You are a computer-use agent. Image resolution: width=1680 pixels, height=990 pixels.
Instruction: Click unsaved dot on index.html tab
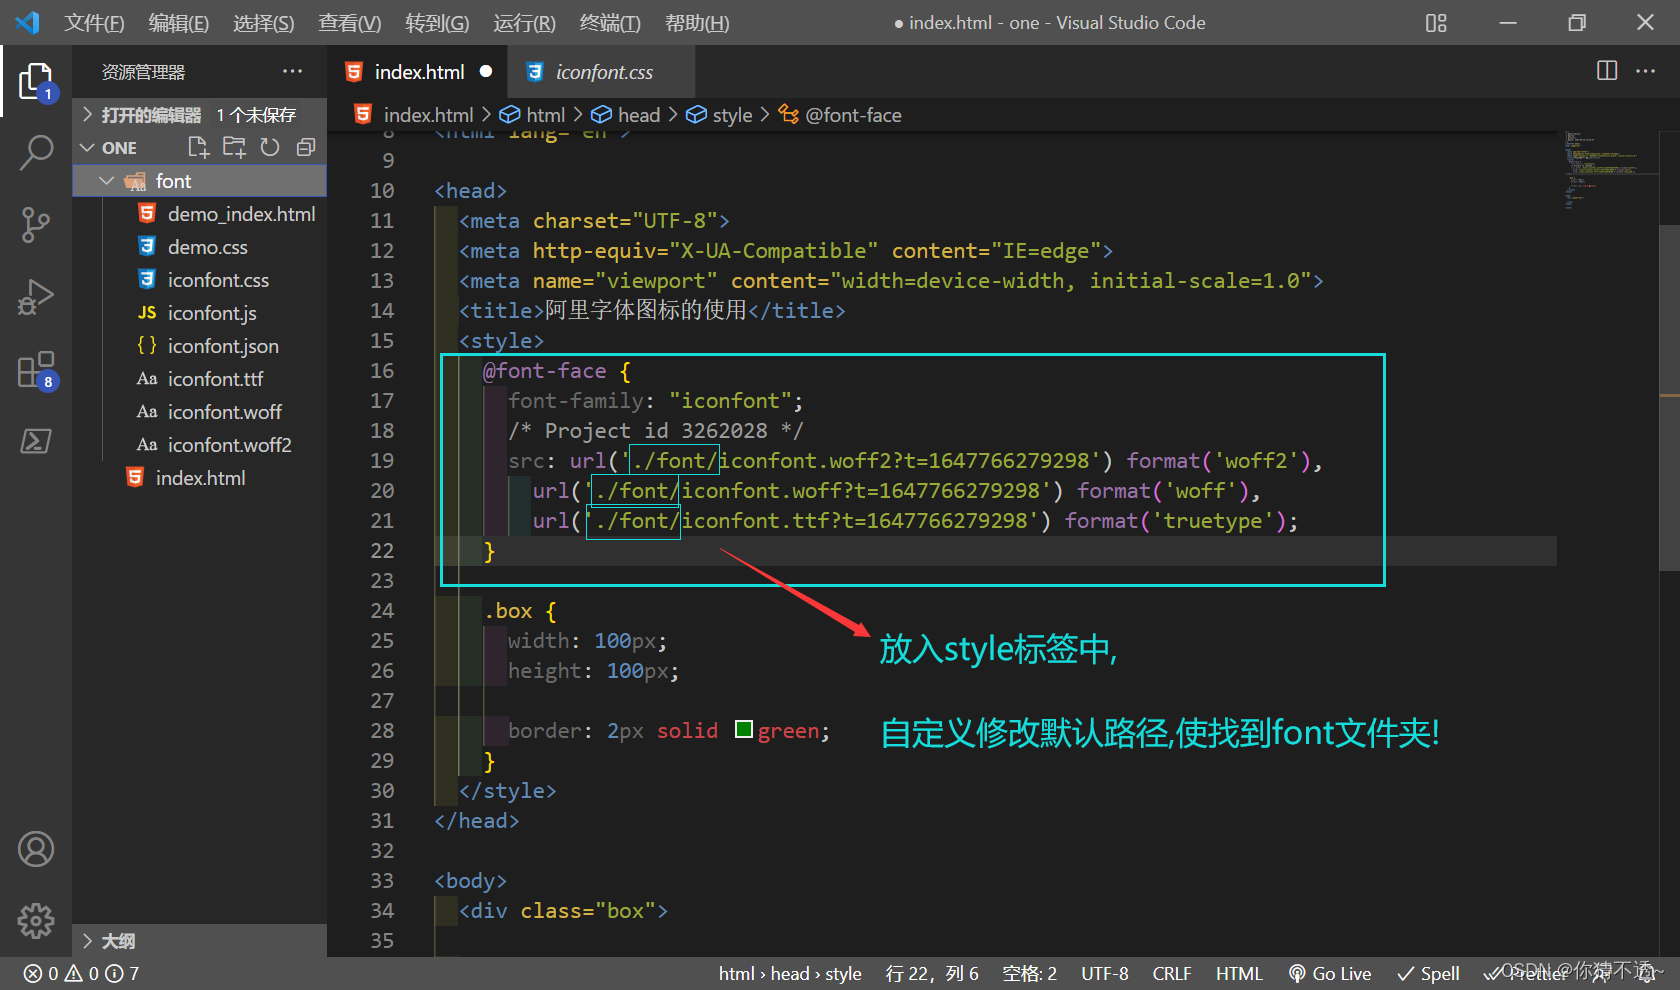coord(486,71)
